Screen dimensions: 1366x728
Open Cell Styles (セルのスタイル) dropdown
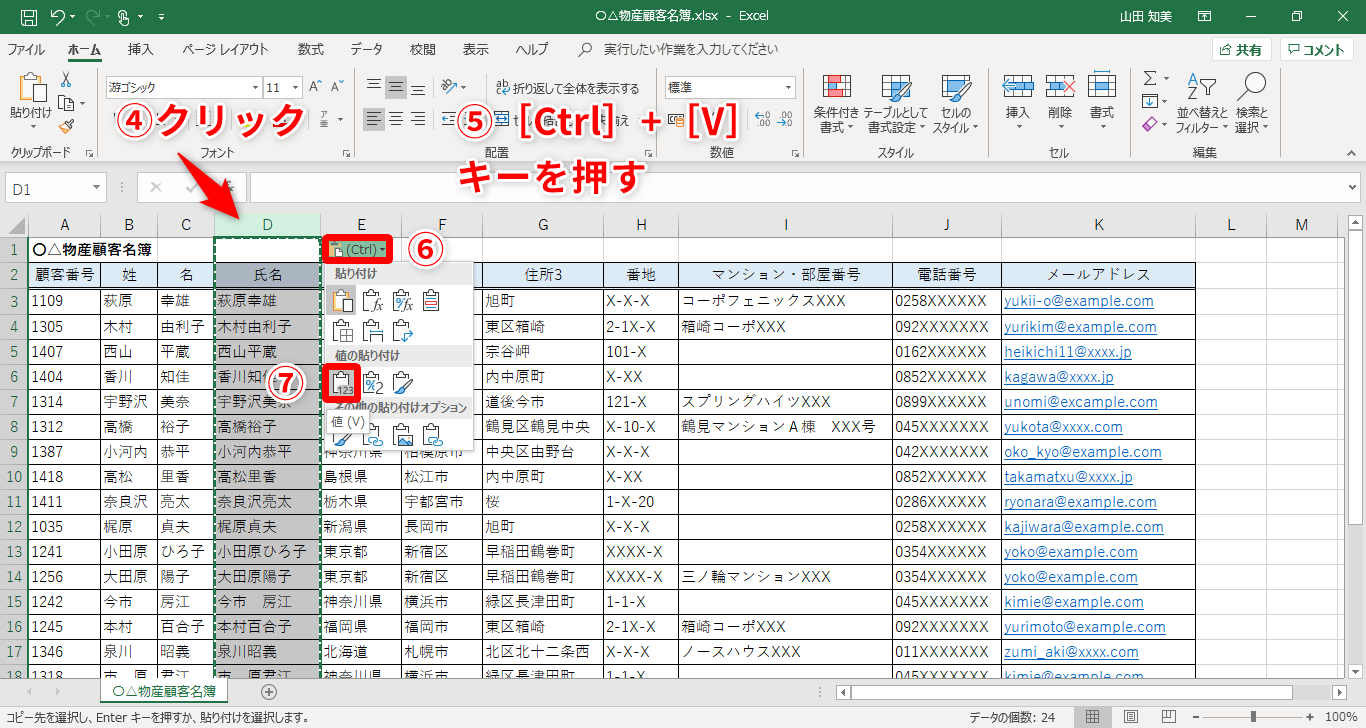pos(956,103)
